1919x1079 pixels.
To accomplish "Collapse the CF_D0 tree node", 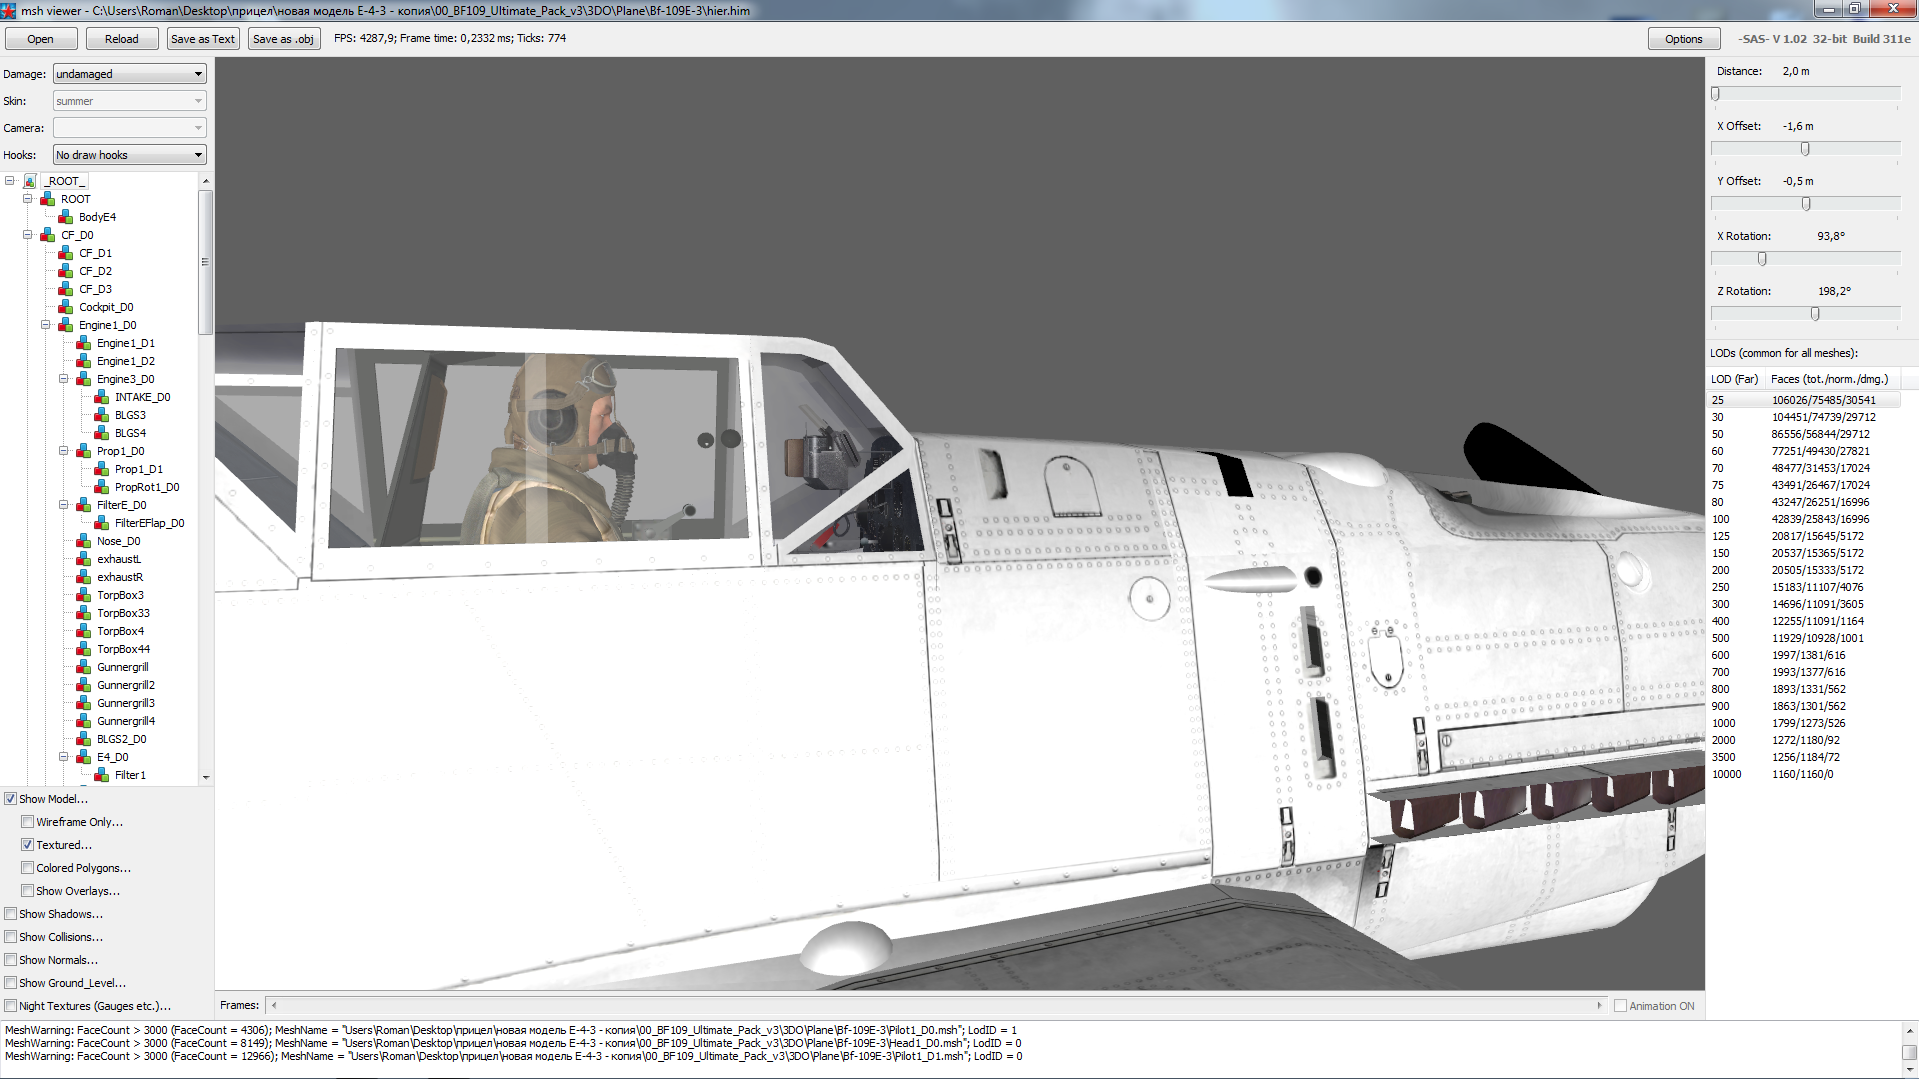I will [x=28, y=235].
